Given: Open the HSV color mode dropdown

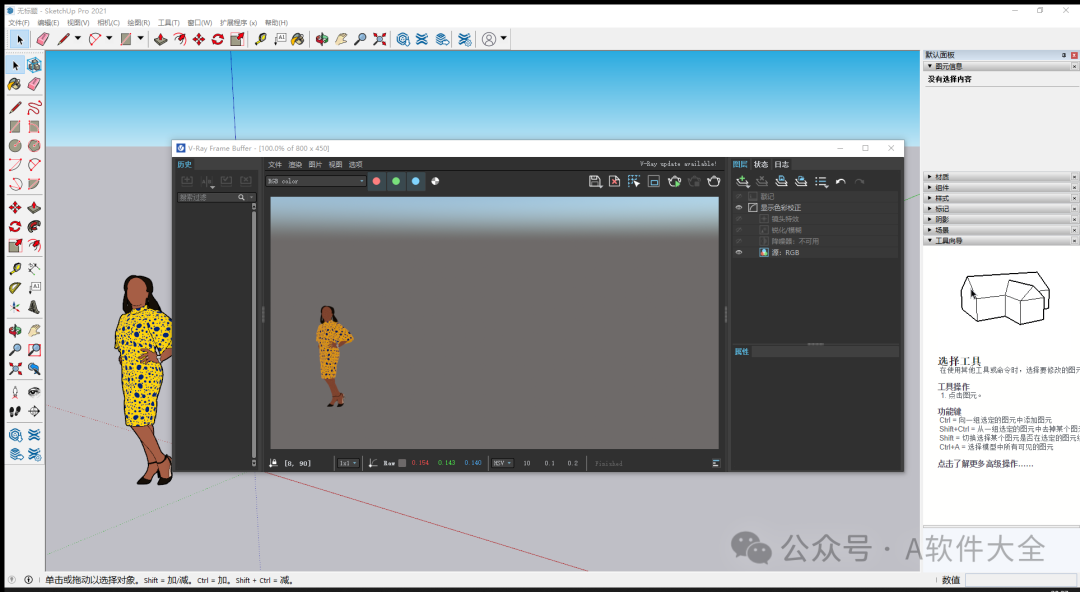Looking at the screenshot, I should (x=502, y=463).
